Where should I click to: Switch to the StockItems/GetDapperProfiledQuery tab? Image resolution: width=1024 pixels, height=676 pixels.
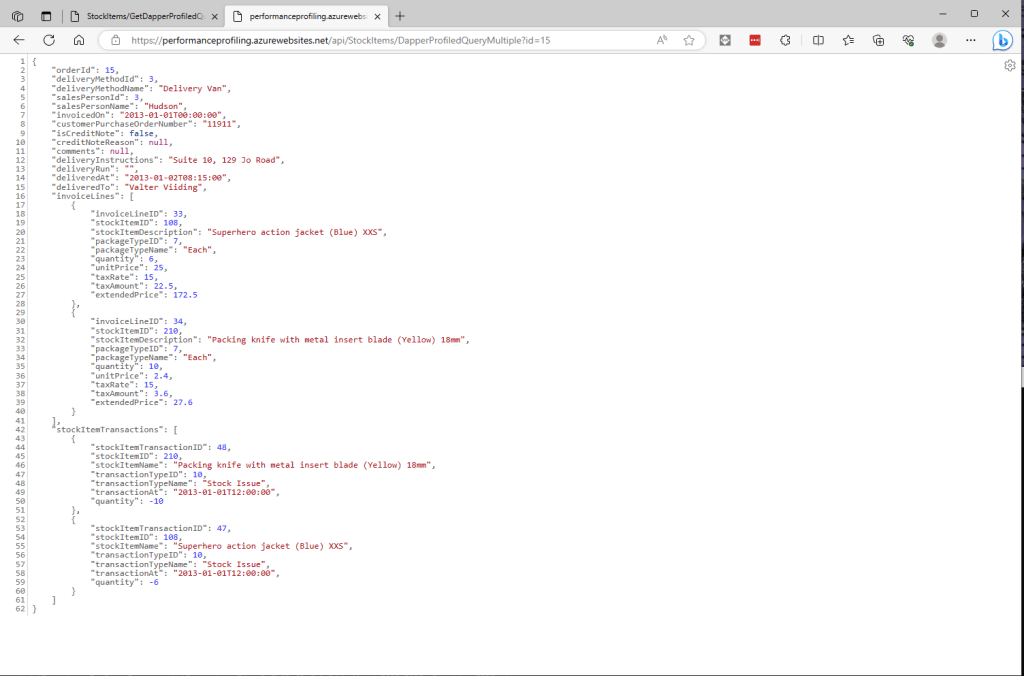point(141,16)
